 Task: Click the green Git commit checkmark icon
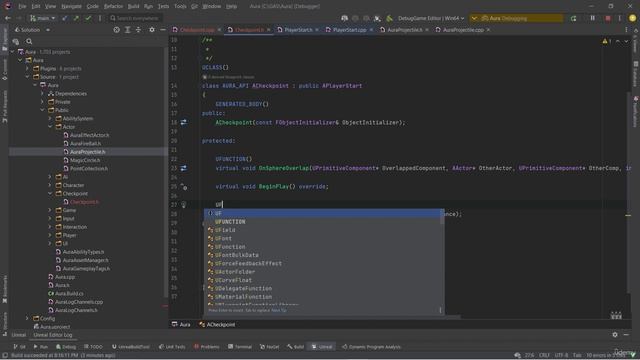(x=88, y=18)
